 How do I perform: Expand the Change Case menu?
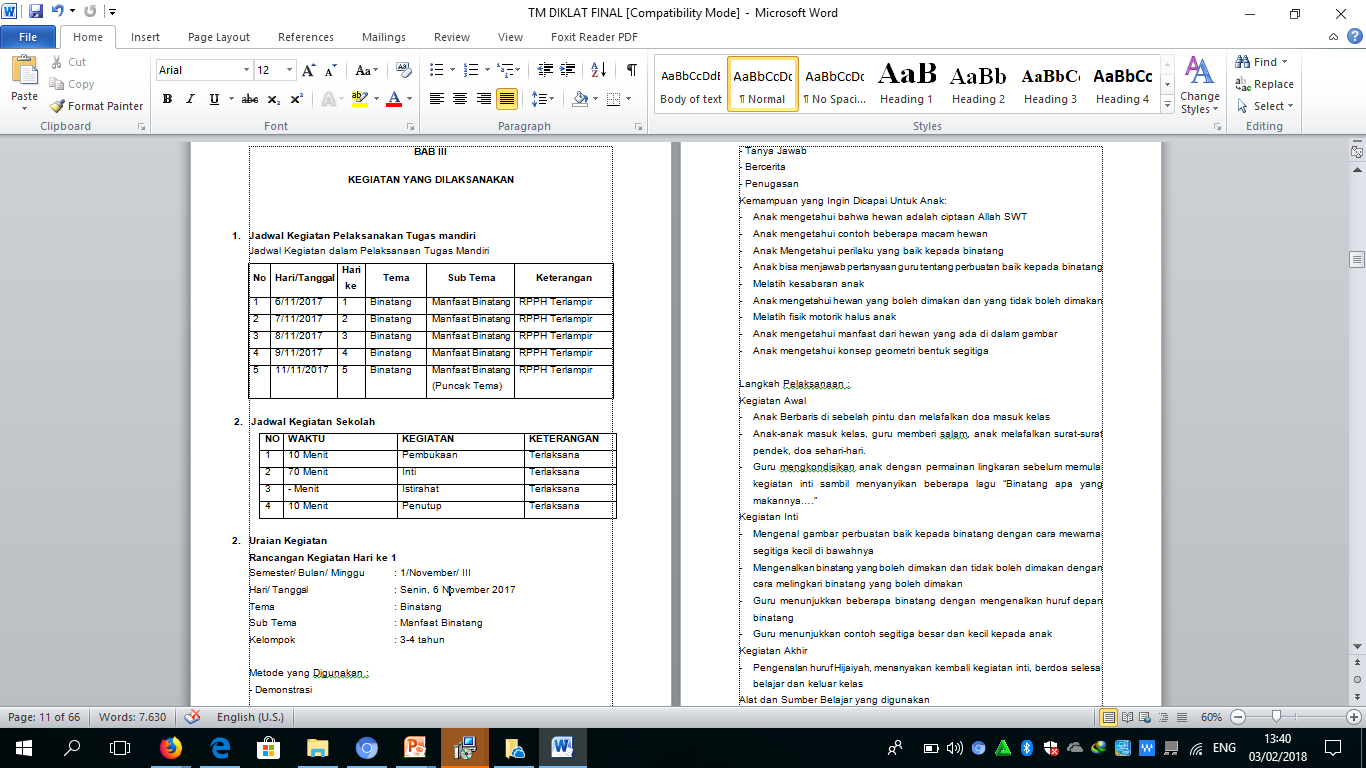pos(367,70)
